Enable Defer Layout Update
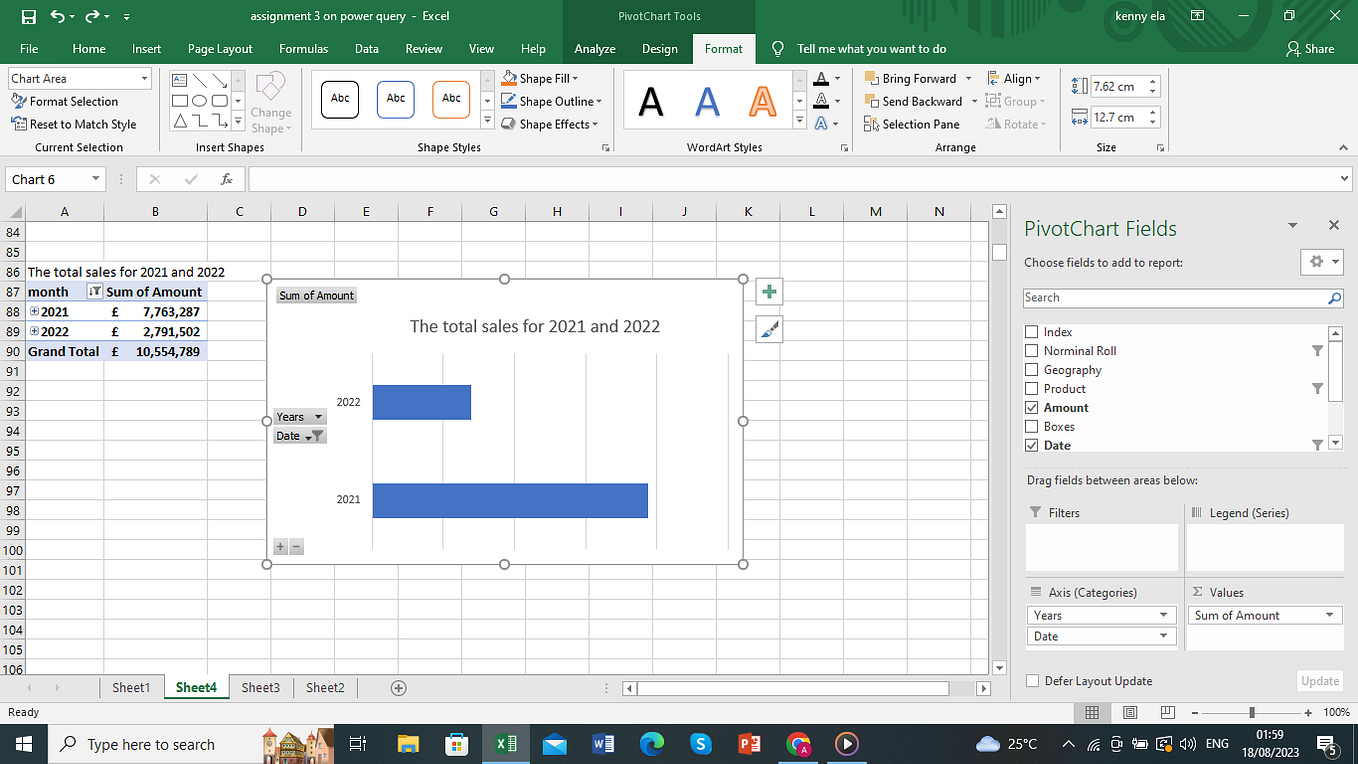1358x764 pixels. coord(1031,681)
